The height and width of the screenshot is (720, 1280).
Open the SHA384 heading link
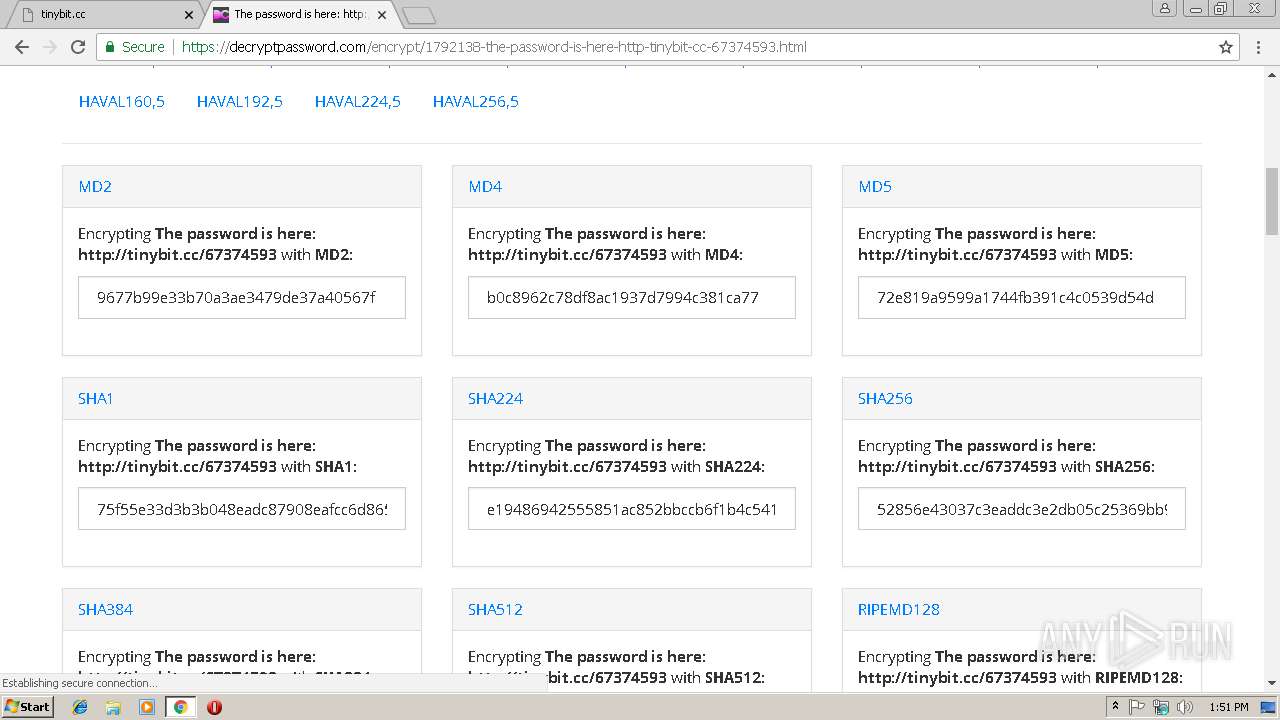[105, 609]
